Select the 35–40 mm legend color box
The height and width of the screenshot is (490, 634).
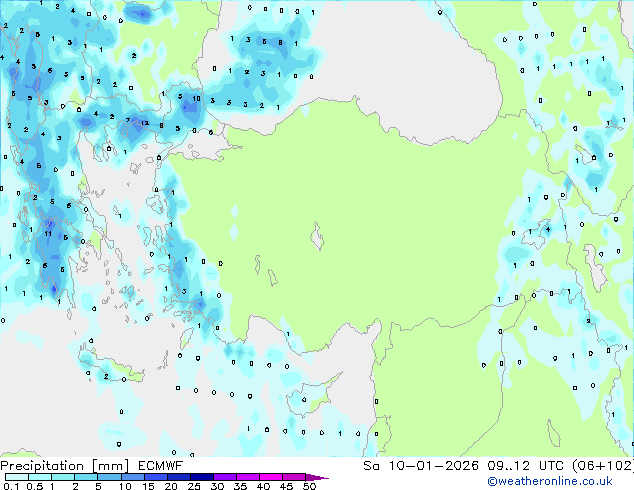[248, 477]
